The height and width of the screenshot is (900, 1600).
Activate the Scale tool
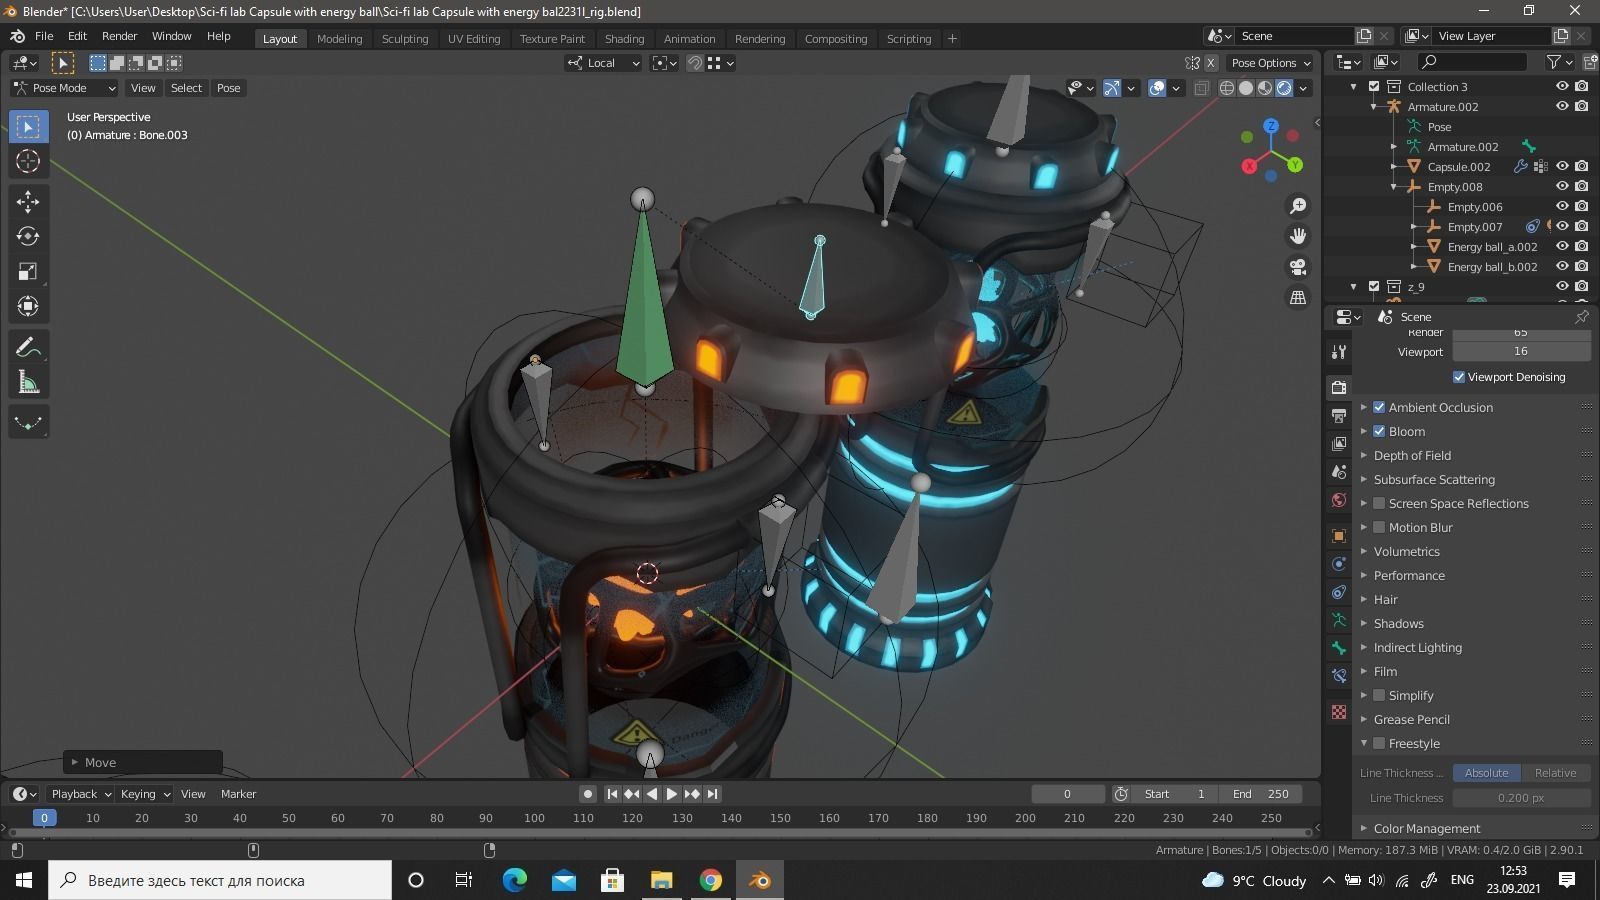pos(28,272)
